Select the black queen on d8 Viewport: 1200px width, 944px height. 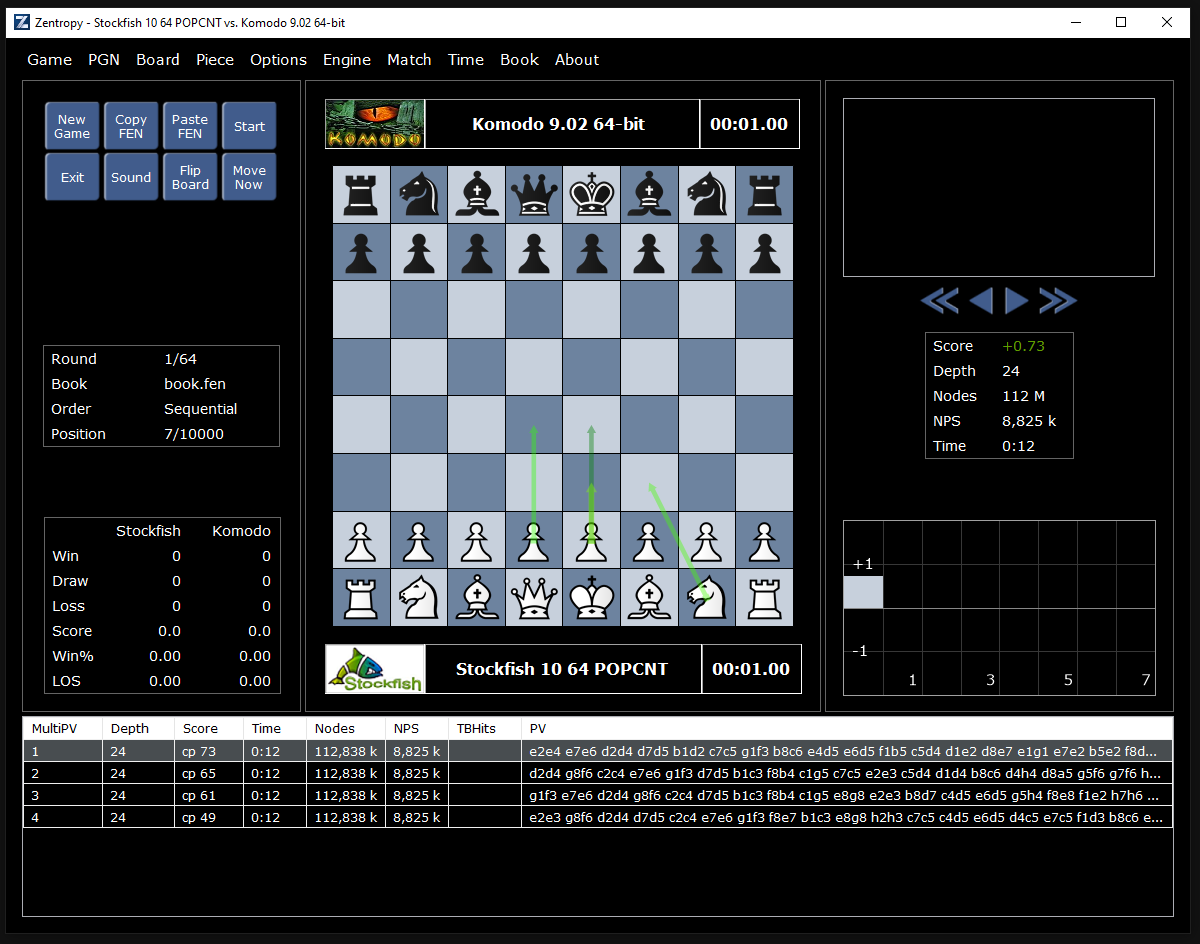pos(534,195)
